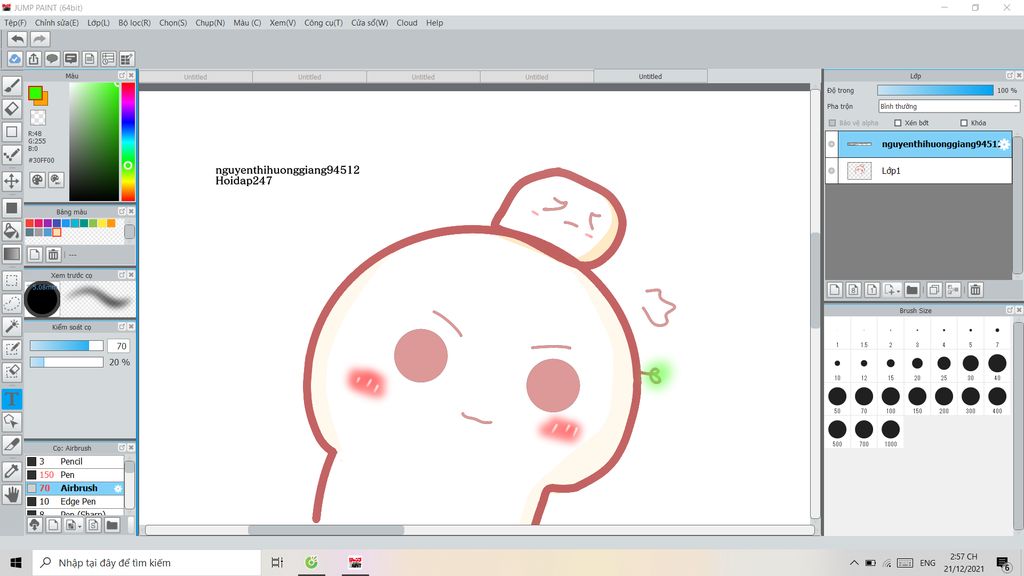Switch to the last Untitled tab
This screenshot has width=1024, height=576.
[x=650, y=76]
